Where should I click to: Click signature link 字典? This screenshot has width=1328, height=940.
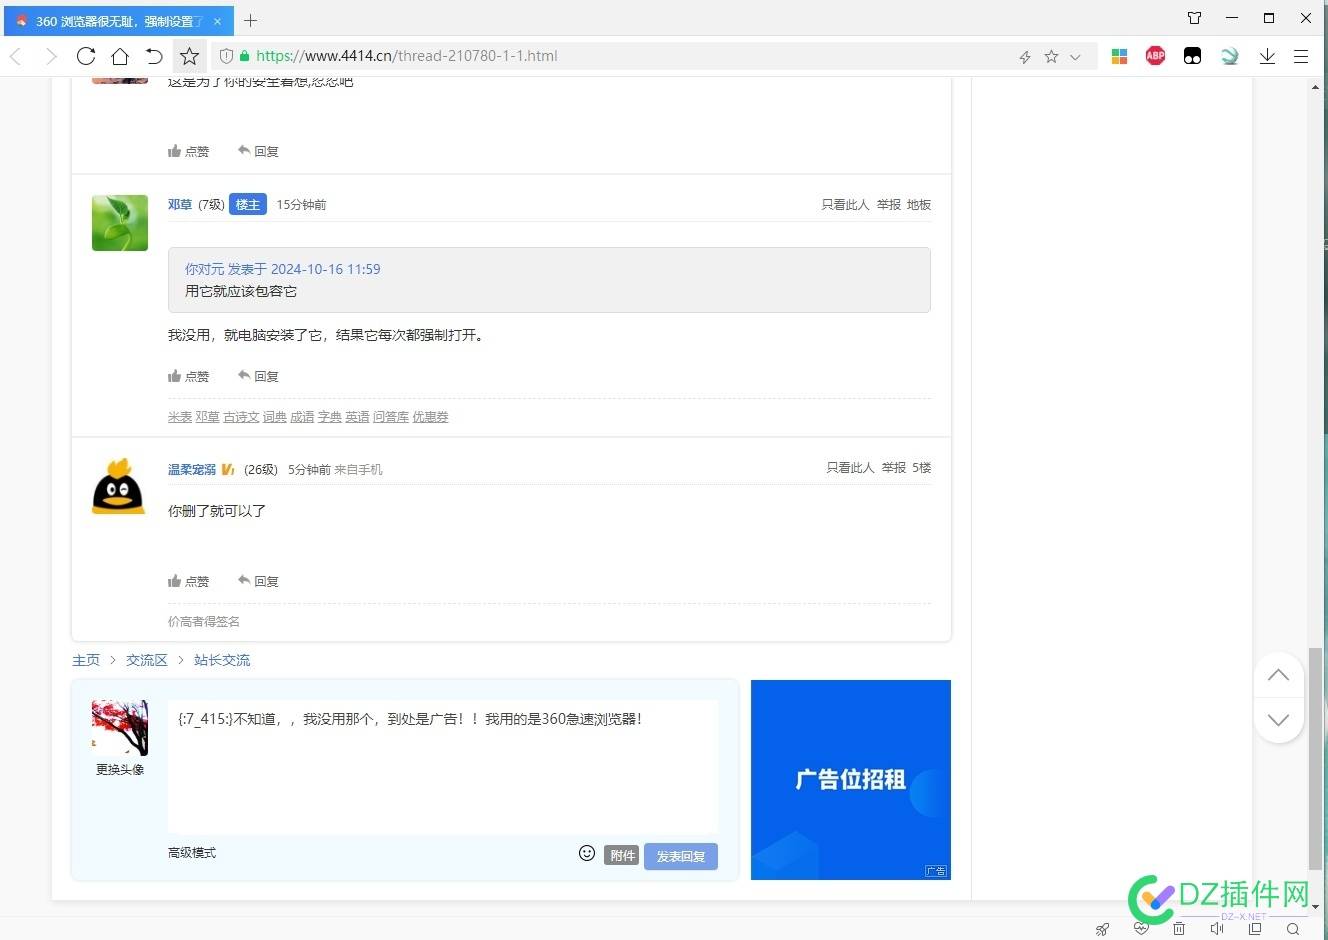coord(330,417)
